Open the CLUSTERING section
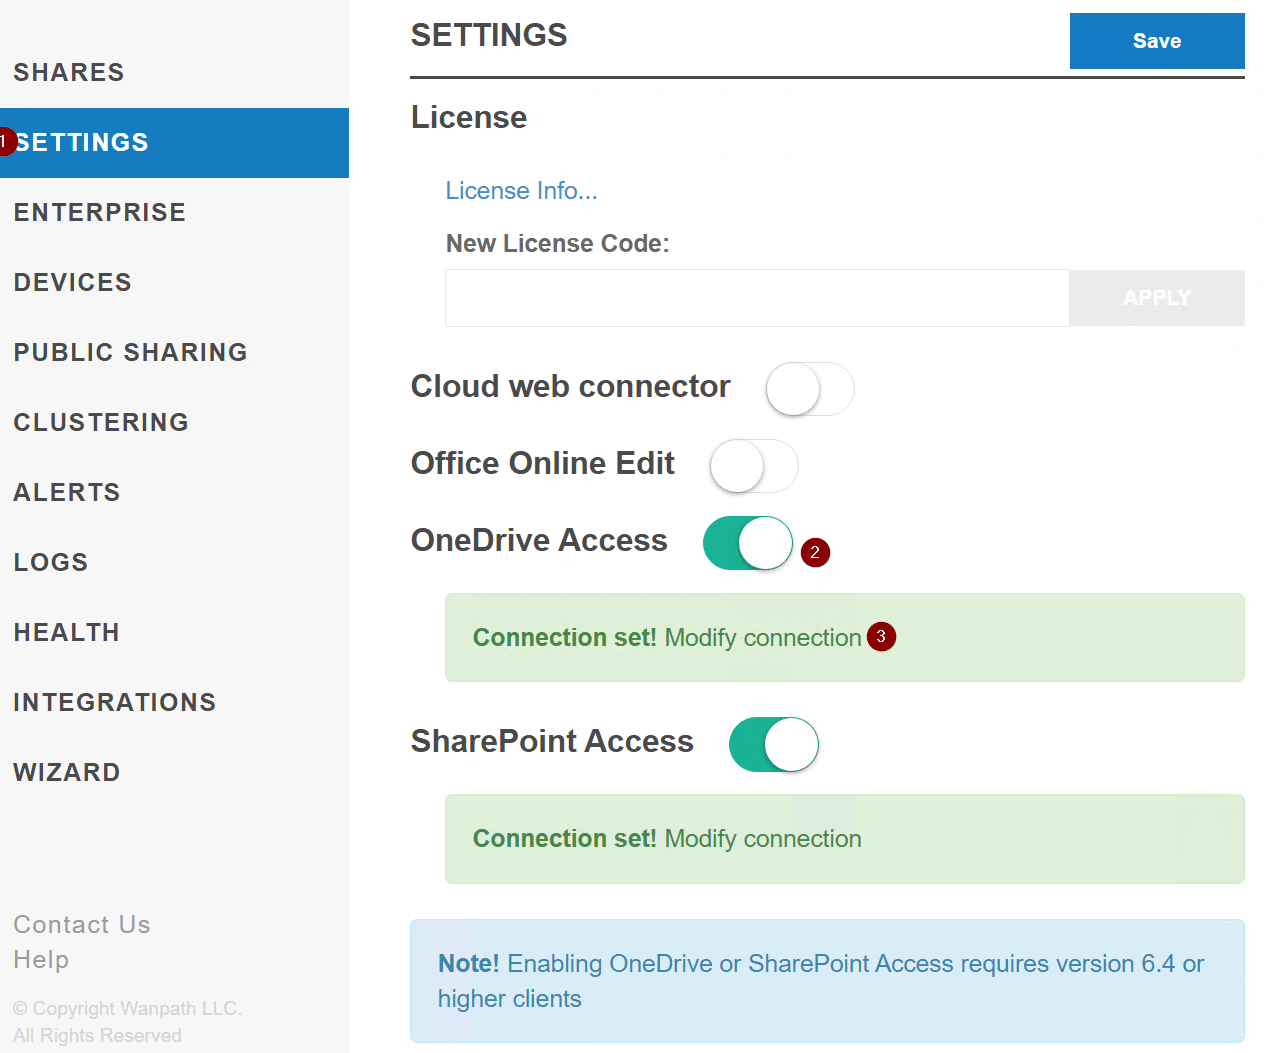The image size is (1264, 1053). [100, 422]
